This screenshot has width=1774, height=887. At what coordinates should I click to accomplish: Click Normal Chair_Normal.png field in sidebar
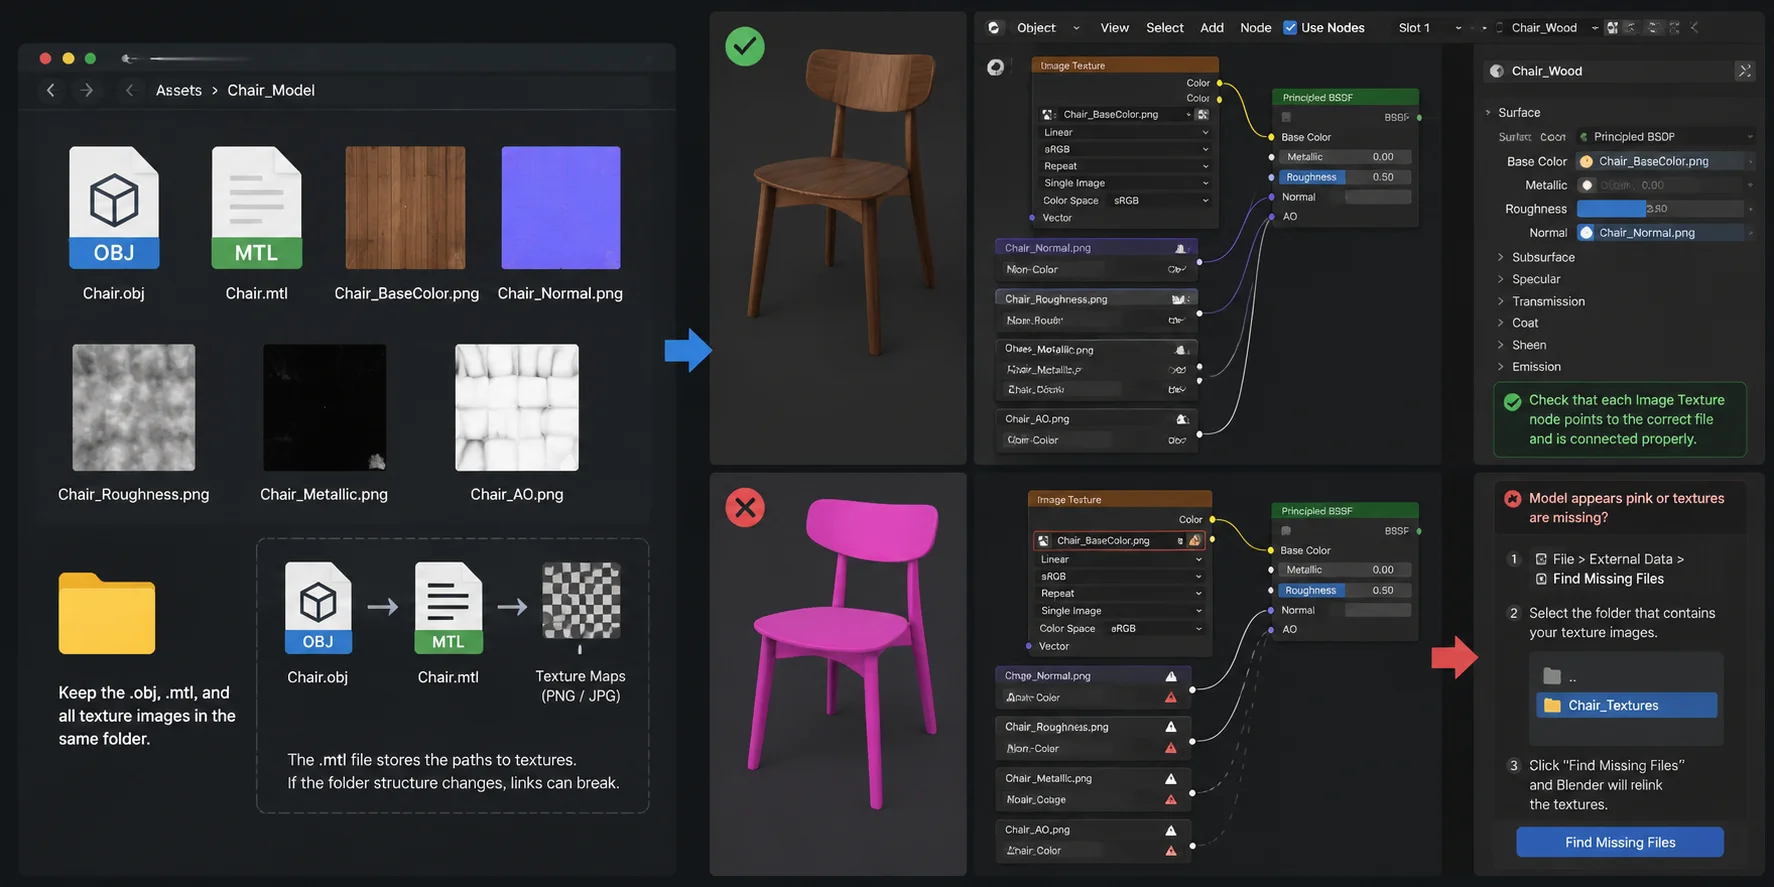[1665, 233]
